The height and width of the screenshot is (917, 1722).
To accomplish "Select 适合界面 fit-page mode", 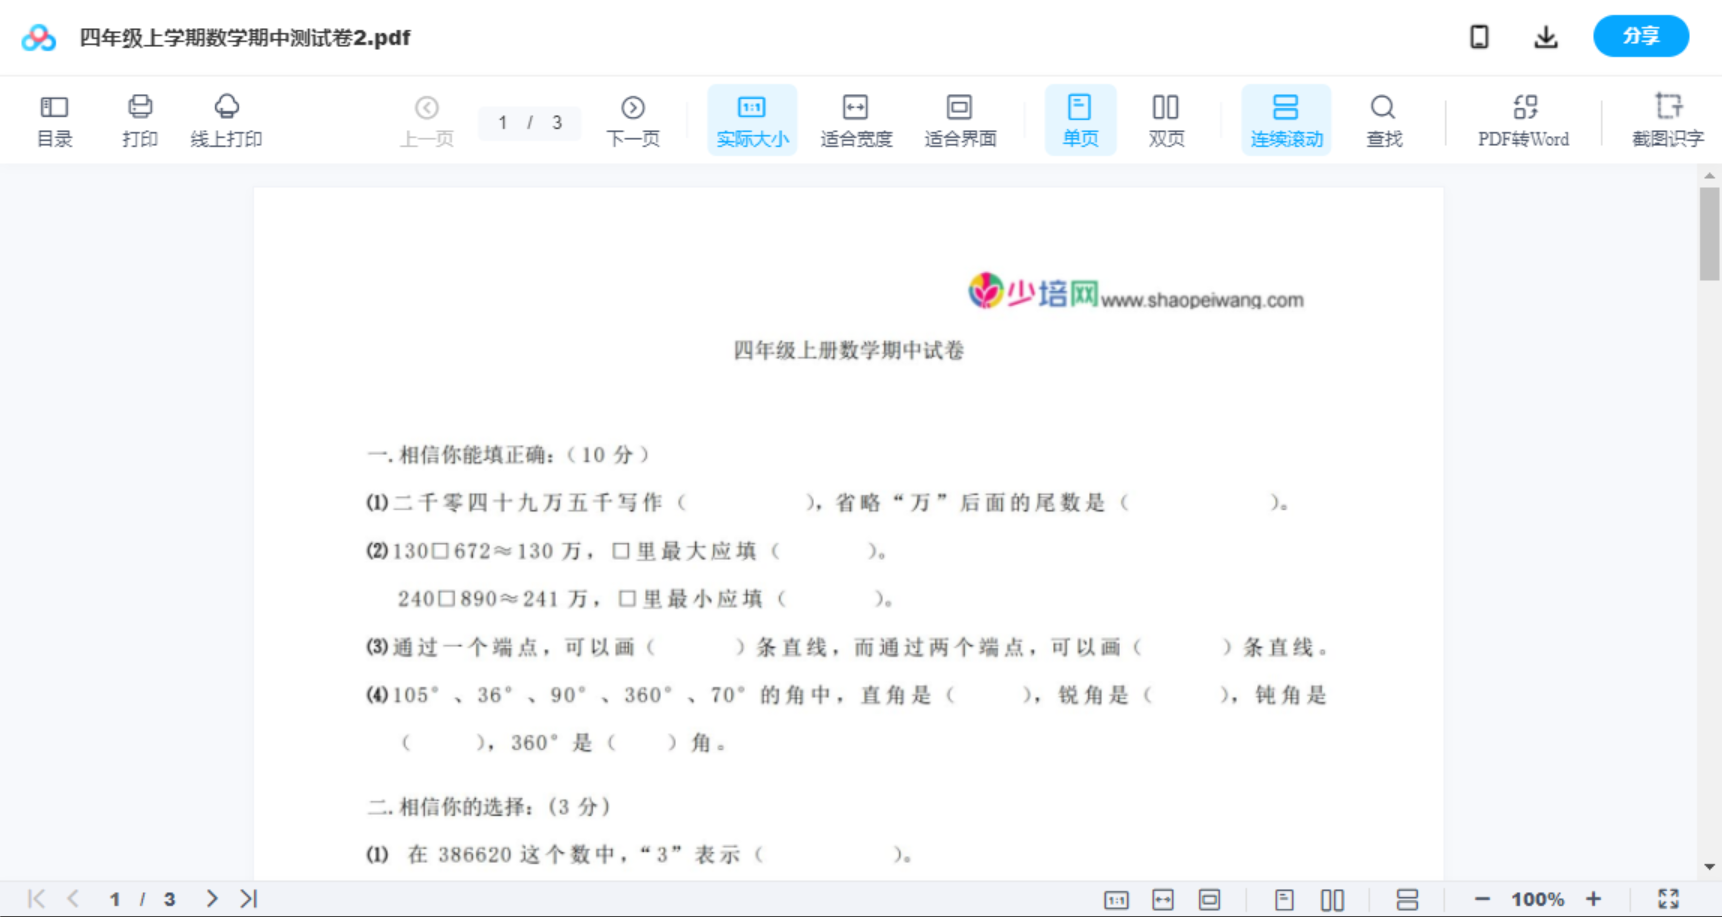I will [x=960, y=119].
